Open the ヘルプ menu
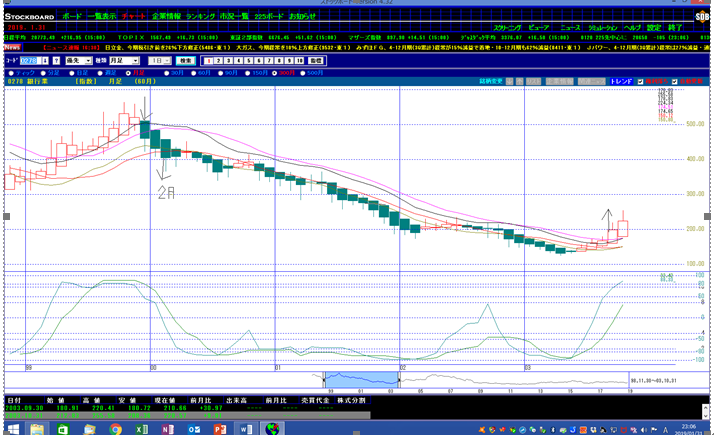Viewport: 714px width, 435px height. [632, 28]
